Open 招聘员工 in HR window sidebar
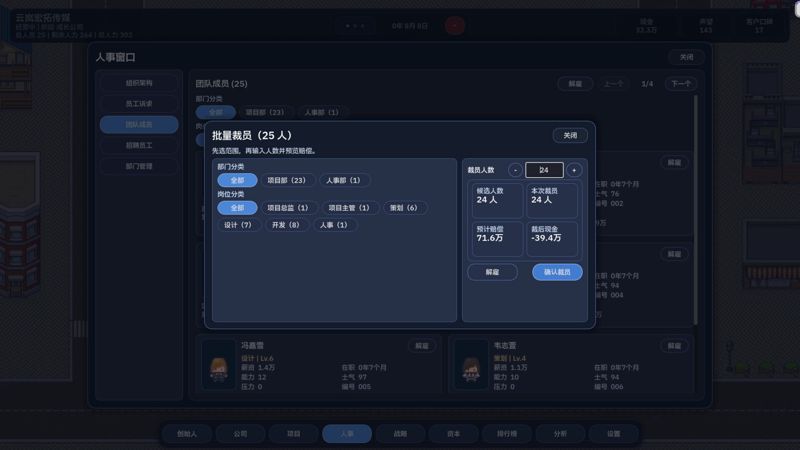 tap(139, 145)
